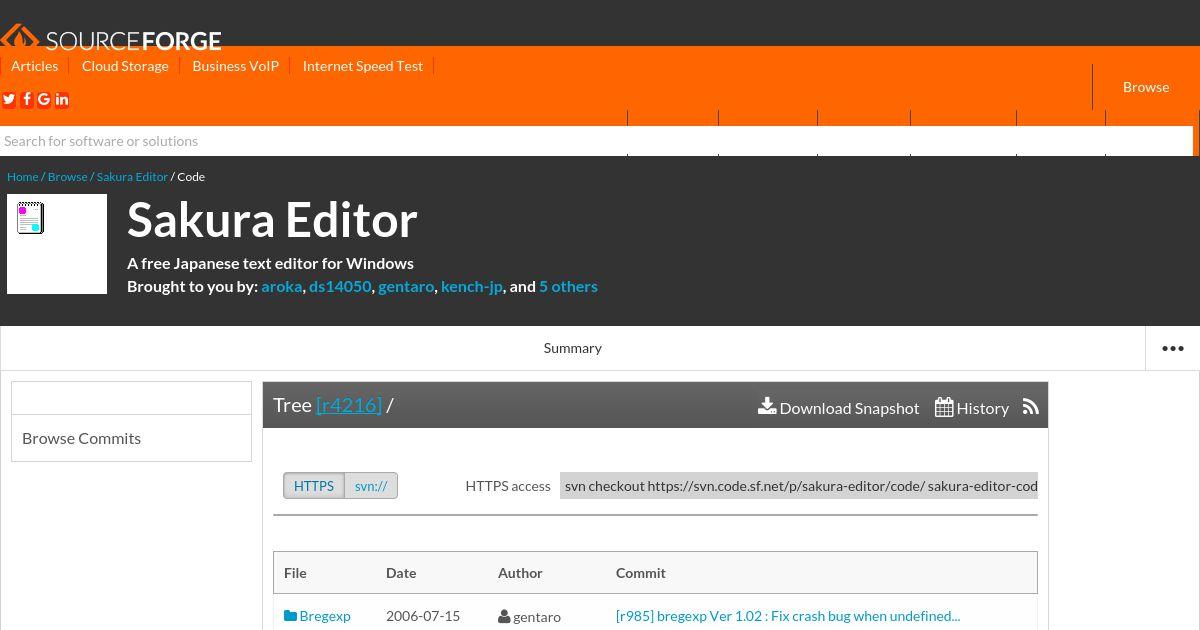Click the File column header

coord(295,573)
